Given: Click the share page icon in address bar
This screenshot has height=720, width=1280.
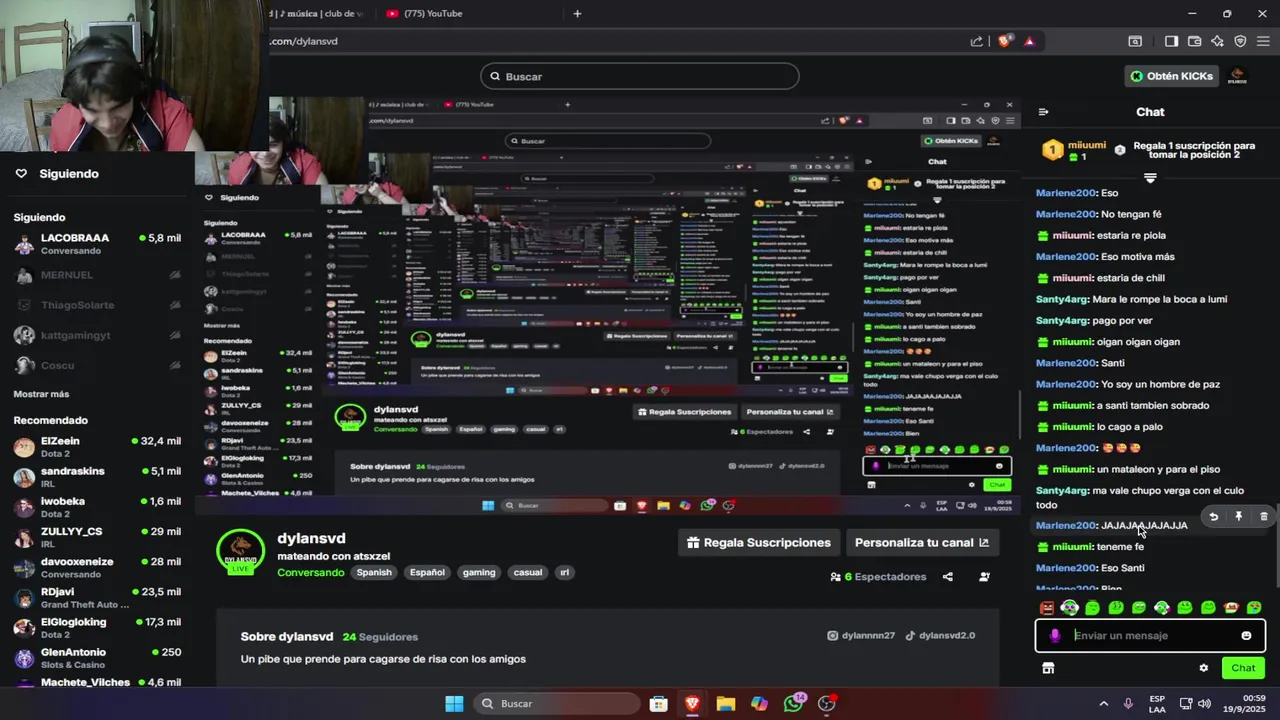Looking at the screenshot, I should point(977,41).
